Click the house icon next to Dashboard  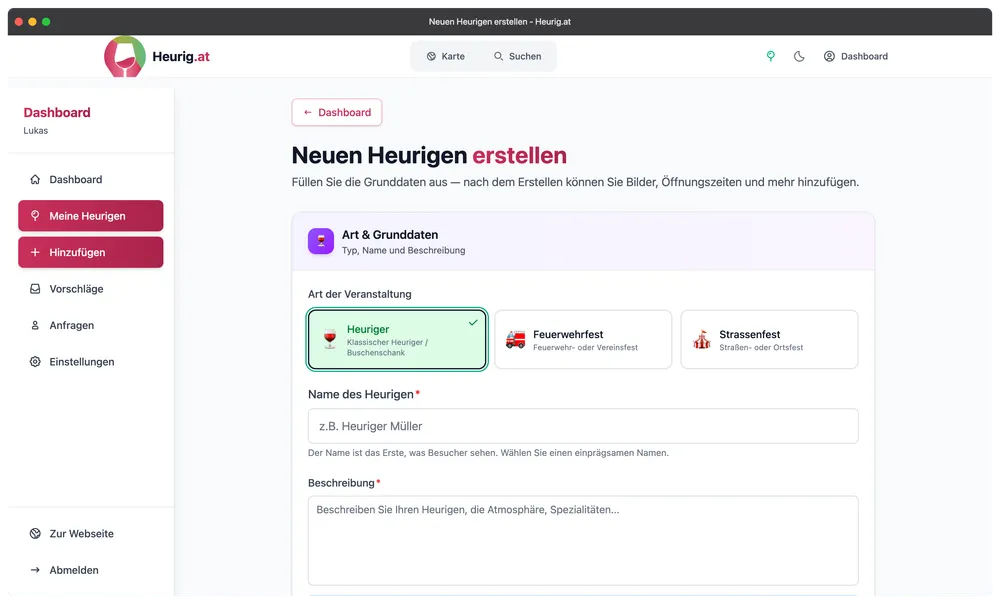[35, 179]
